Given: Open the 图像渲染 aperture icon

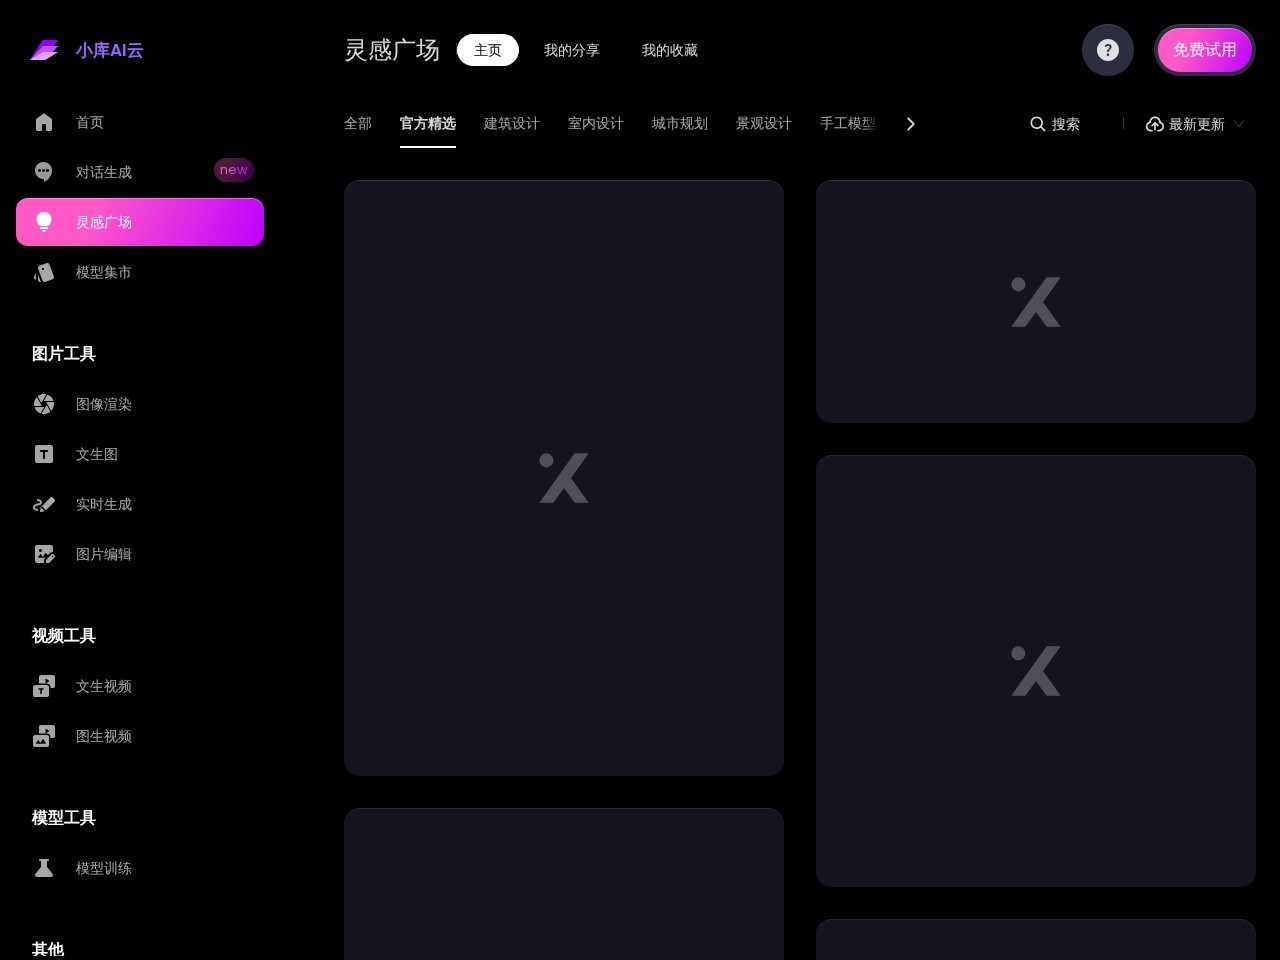Looking at the screenshot, I should click(44, 404).
